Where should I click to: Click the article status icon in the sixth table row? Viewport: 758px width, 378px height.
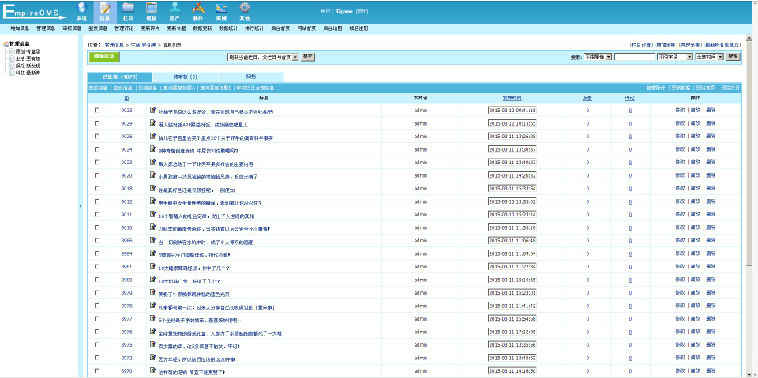click(153, 175)
